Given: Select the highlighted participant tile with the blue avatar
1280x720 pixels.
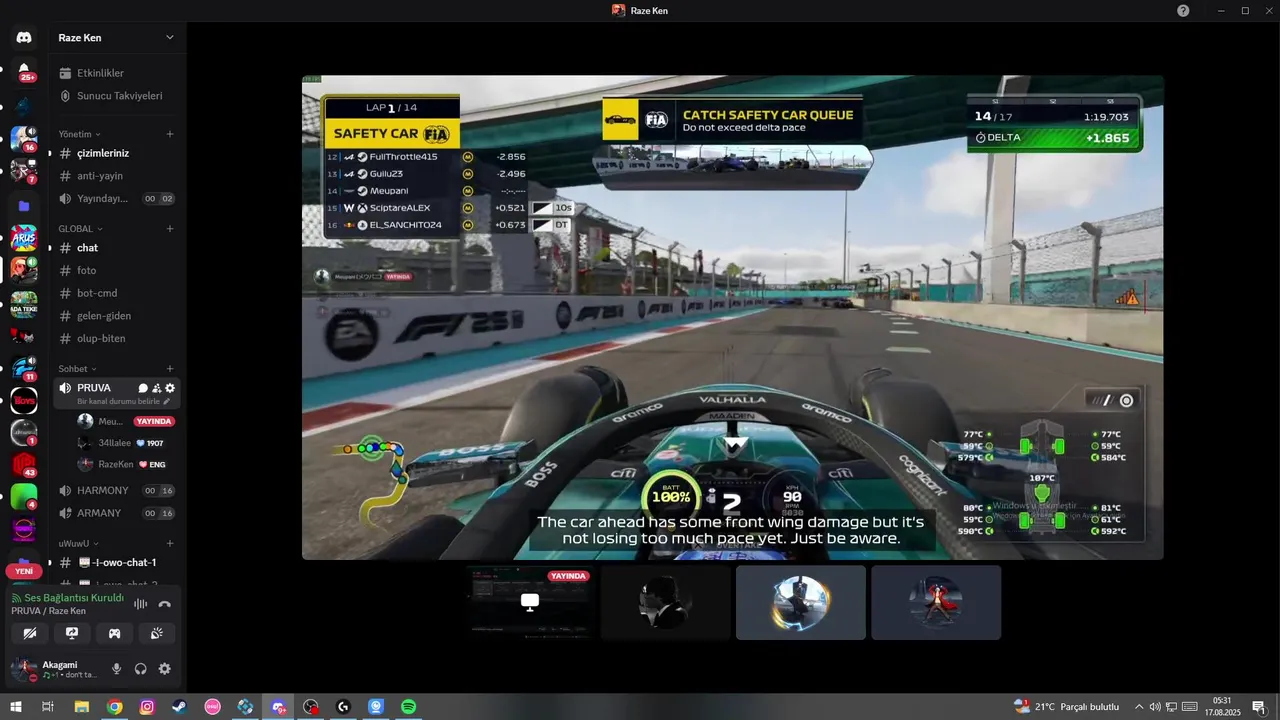Looking at the screenshot, I should tap(801, 602).
